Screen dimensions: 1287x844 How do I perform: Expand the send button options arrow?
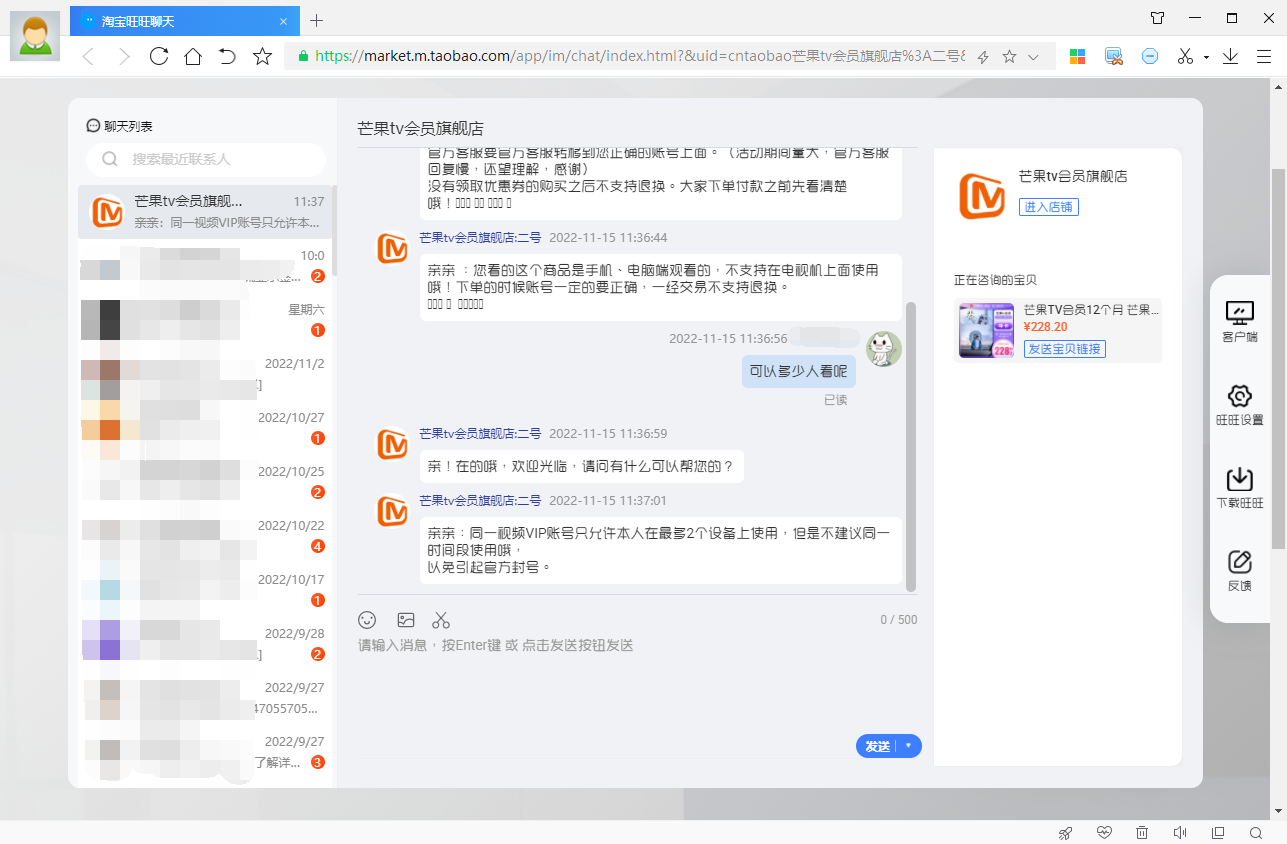(909, 746)
